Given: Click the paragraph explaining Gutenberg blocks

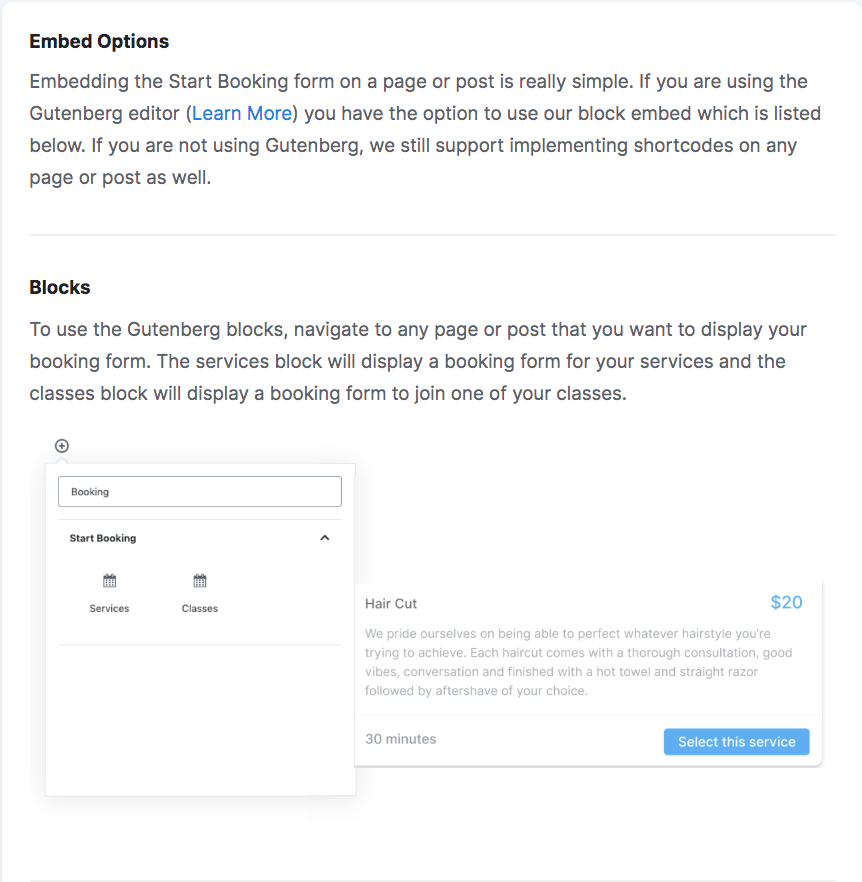Looking at the screenshot, I should (x=418, y=361).
